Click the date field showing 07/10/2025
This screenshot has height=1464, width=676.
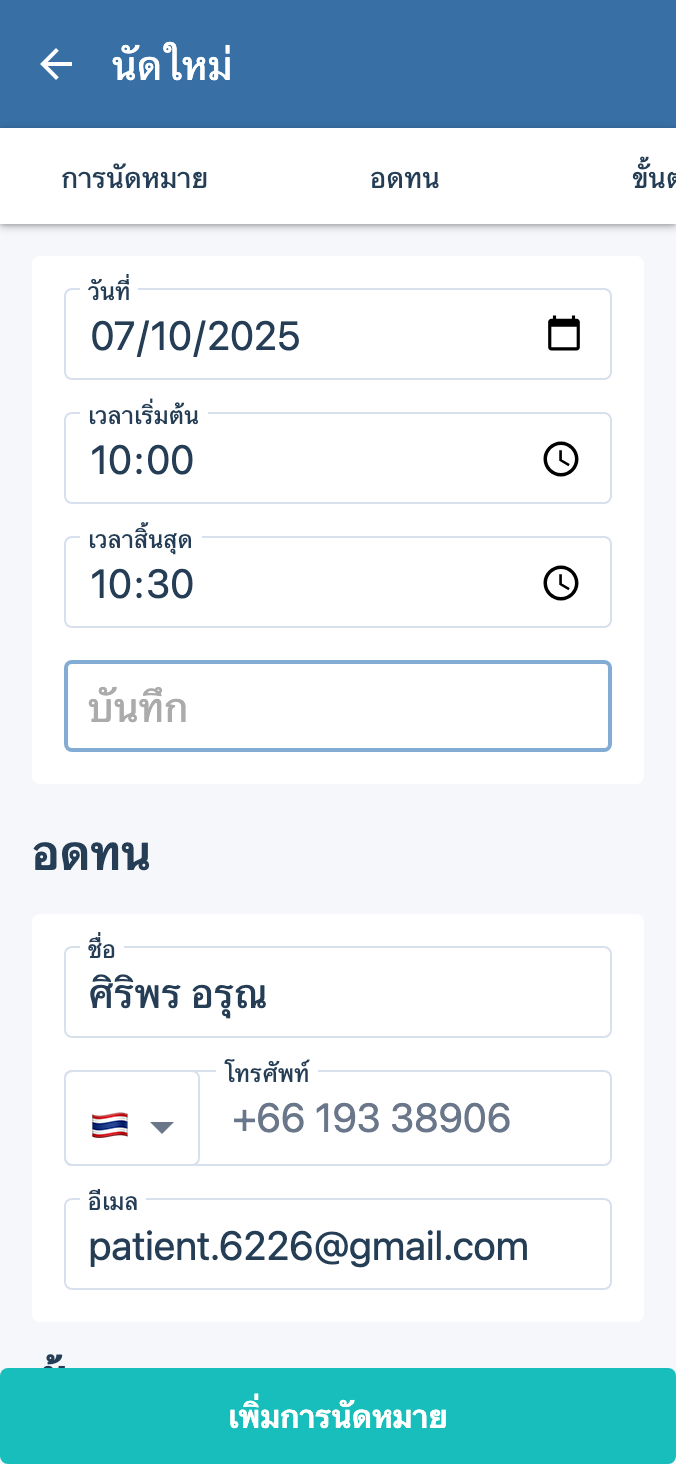(300, 336)
